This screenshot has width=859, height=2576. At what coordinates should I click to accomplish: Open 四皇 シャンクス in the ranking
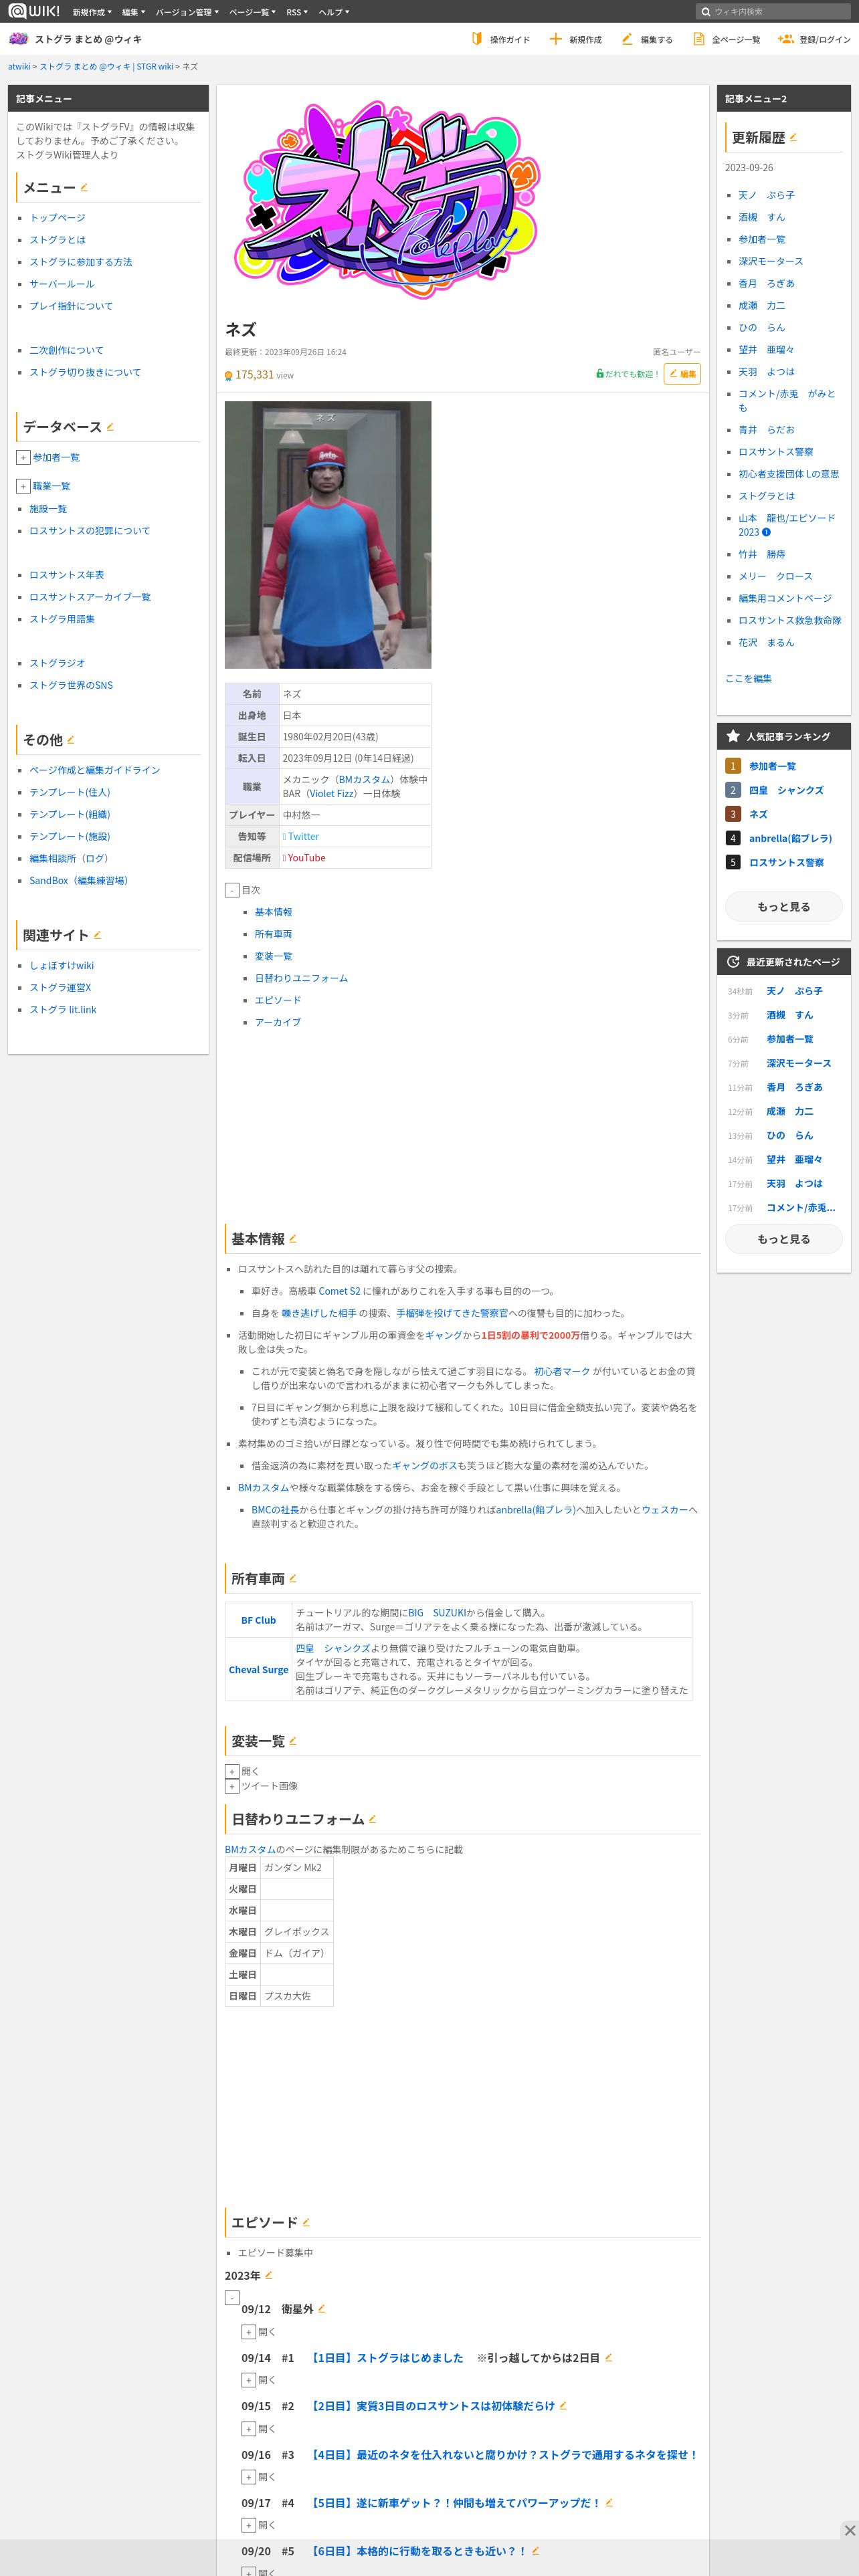pyautogui.click(x=786, y=790)
